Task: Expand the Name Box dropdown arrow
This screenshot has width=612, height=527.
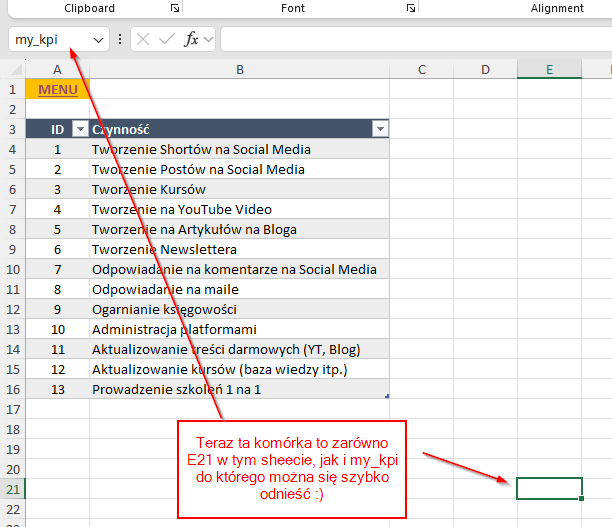Action: coord(98,40)
